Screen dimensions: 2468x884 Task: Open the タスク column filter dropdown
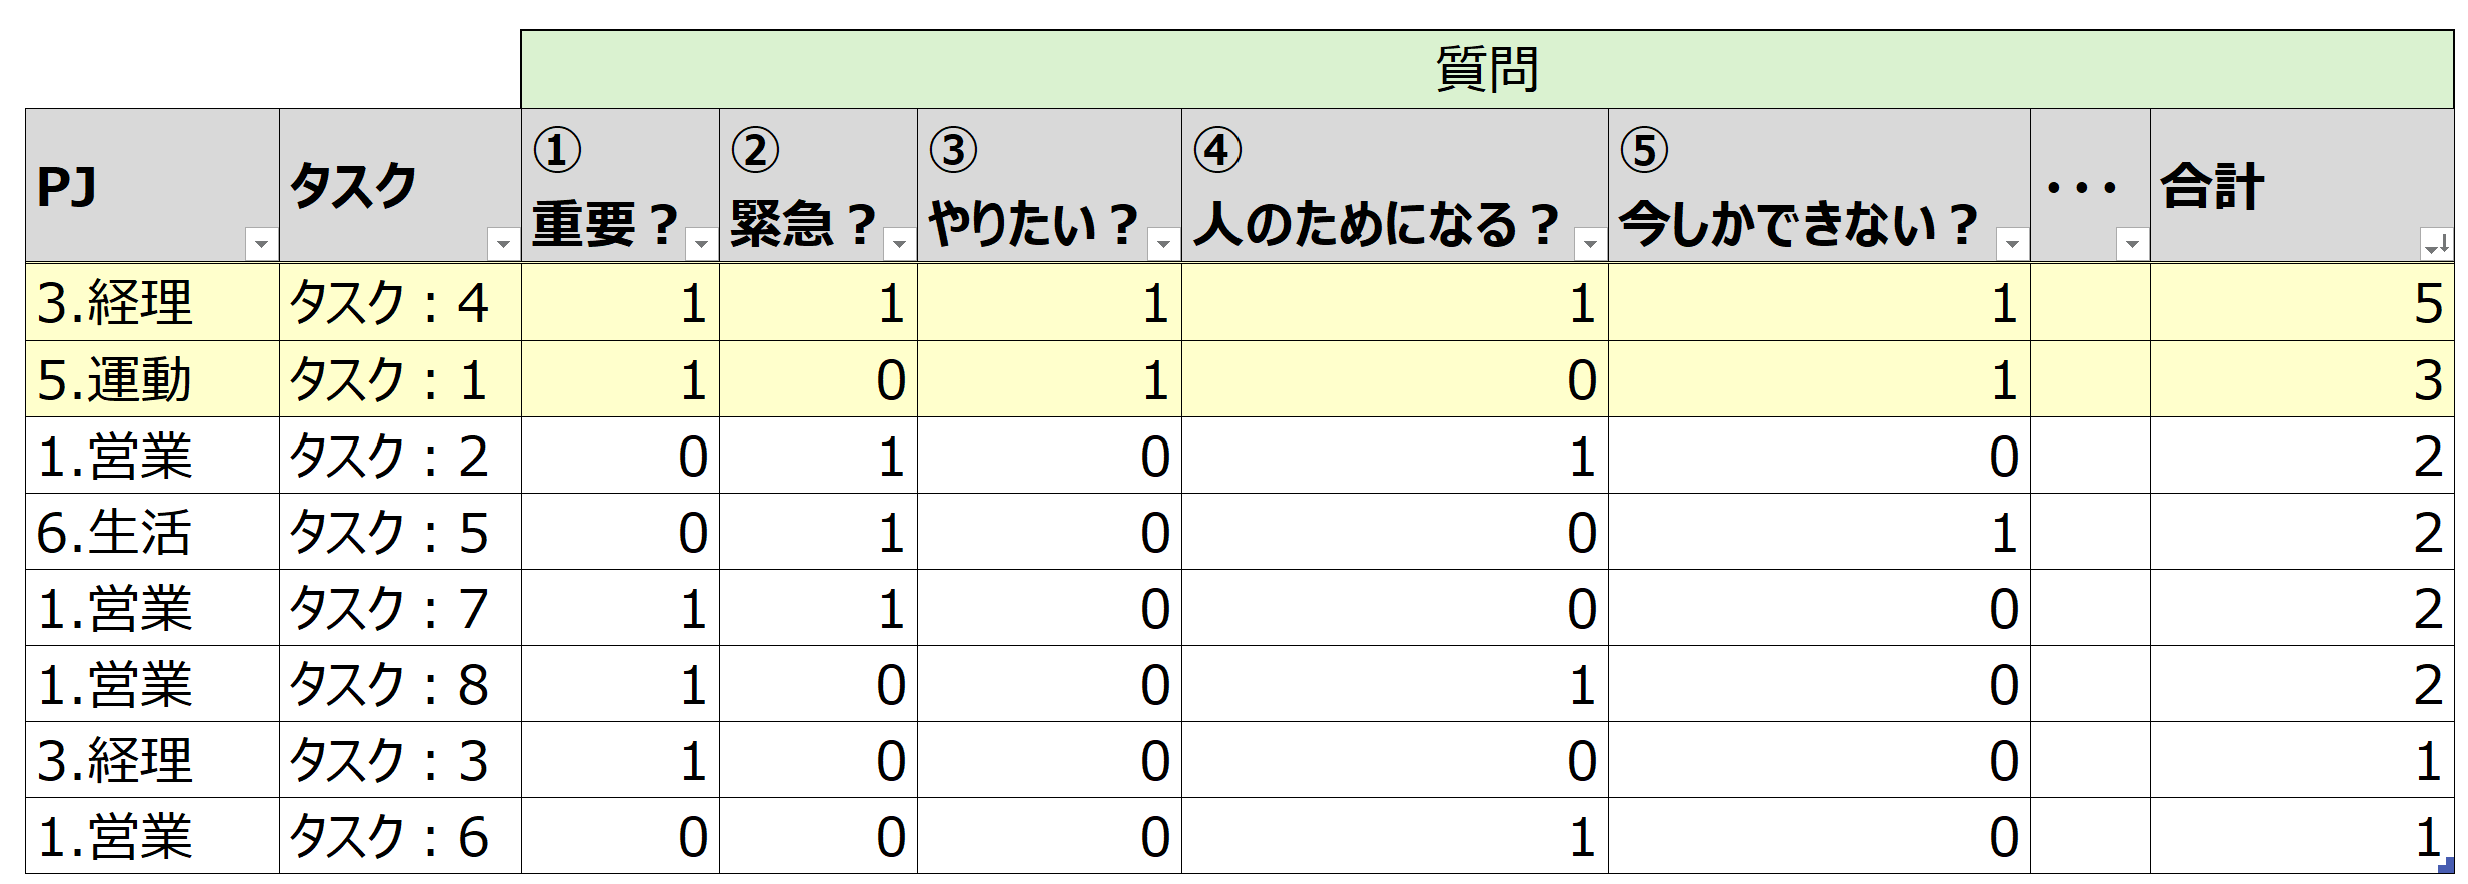pos(502,243)
